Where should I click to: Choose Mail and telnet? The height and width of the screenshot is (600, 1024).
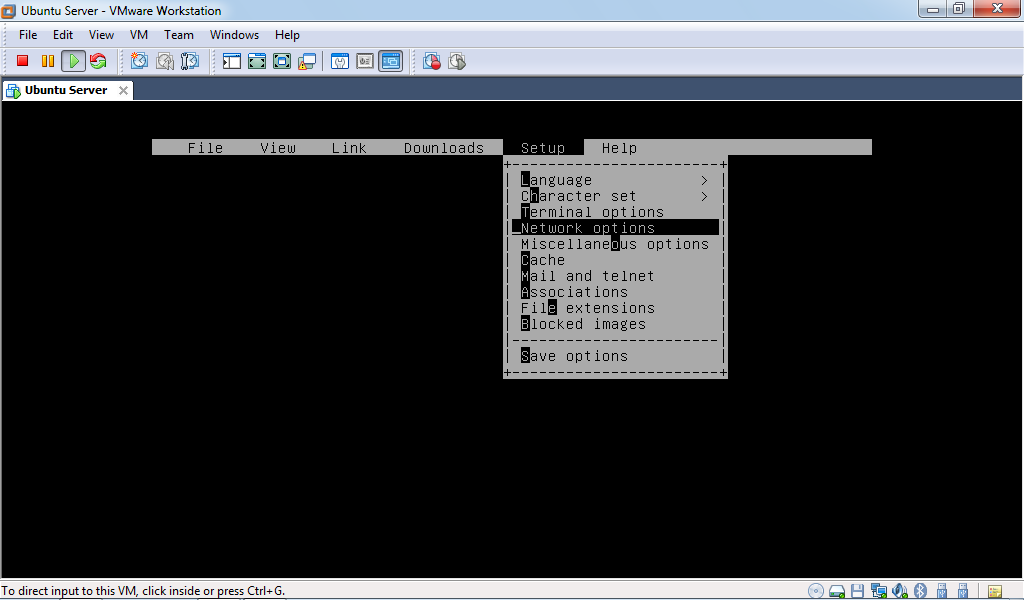tap(615, 276)
